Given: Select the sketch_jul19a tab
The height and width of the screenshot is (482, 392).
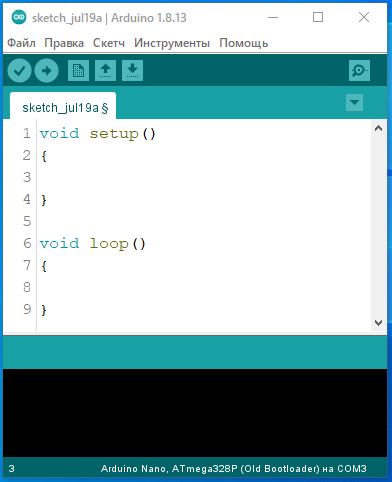Looking at the screenshot, I should point(63,107).
